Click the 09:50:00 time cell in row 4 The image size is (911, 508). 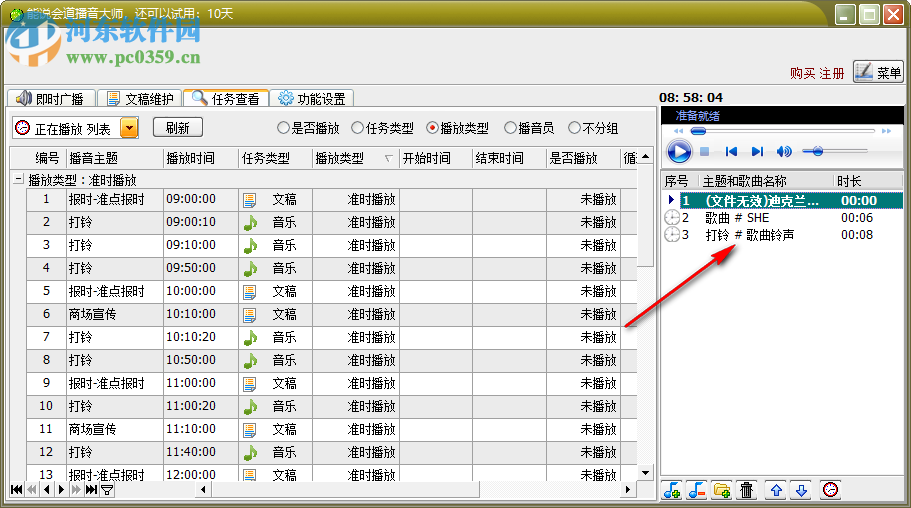coord(201,269)
